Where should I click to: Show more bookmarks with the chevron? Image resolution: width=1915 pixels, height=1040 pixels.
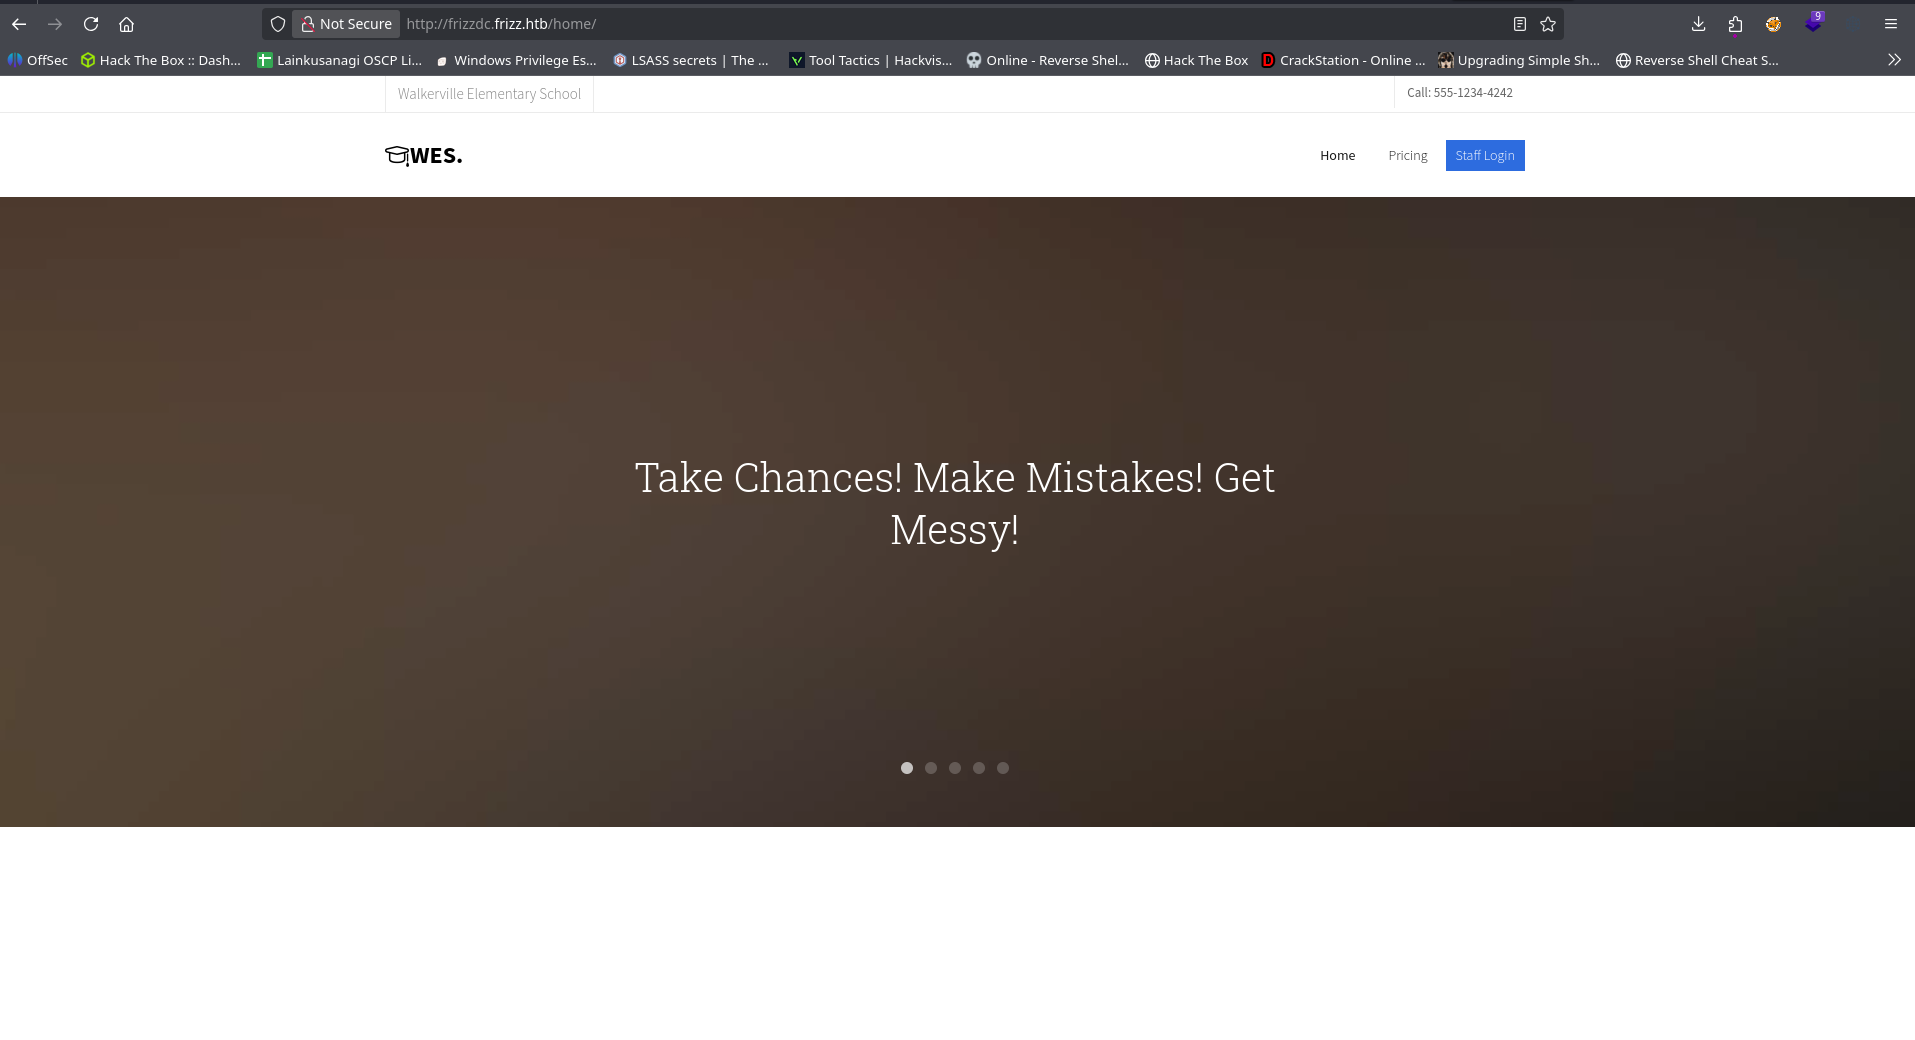[1894, 60]
